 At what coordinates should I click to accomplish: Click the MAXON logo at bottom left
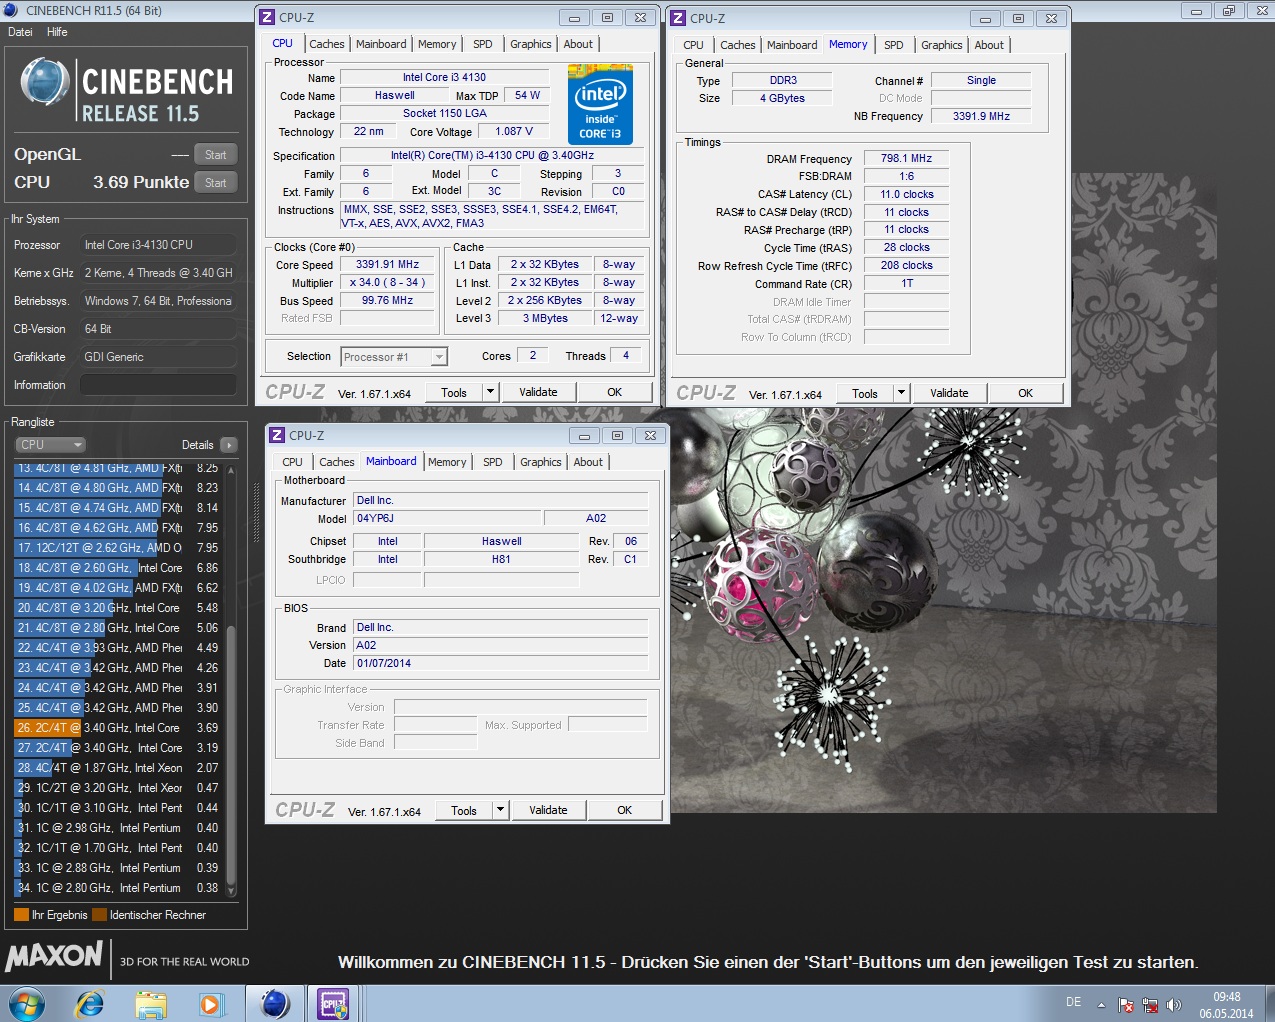(x=54, y=957)
